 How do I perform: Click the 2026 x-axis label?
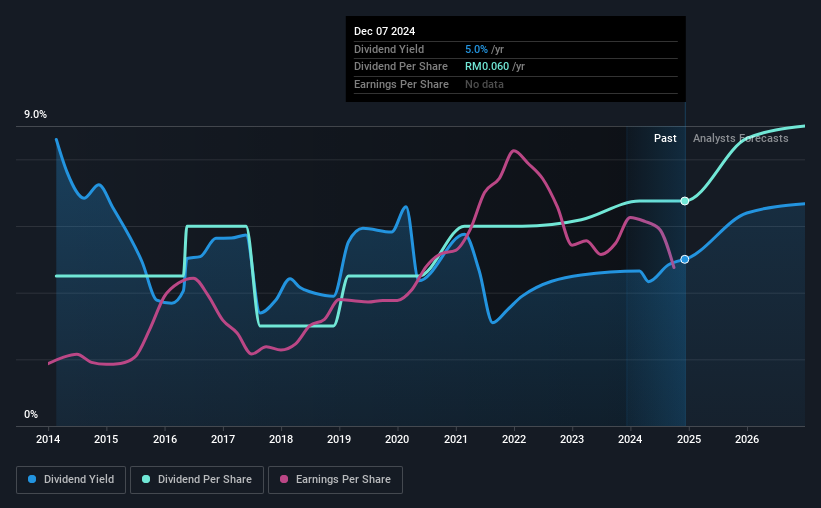point(747,439)
